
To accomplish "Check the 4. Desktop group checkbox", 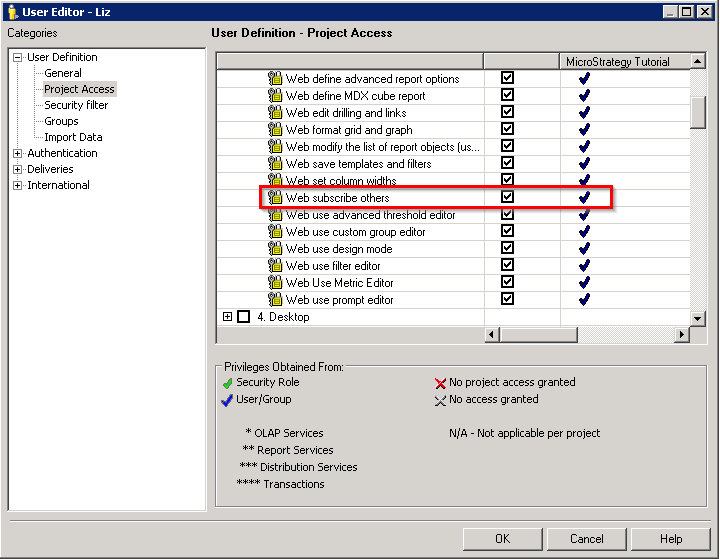I will [x=243, y=317].
